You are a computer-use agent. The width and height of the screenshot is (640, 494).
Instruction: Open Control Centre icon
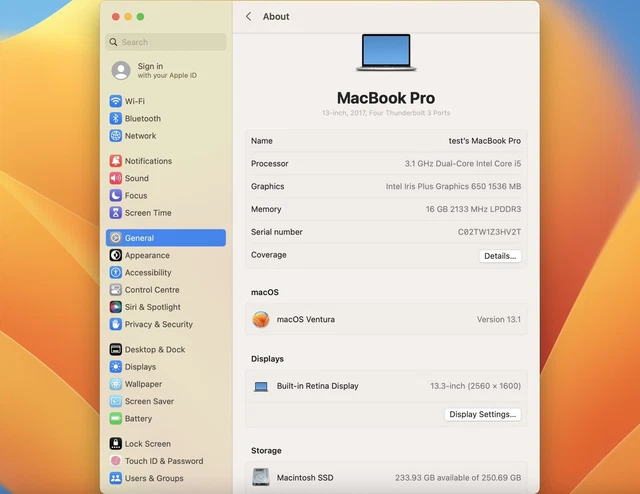point(116,289)
